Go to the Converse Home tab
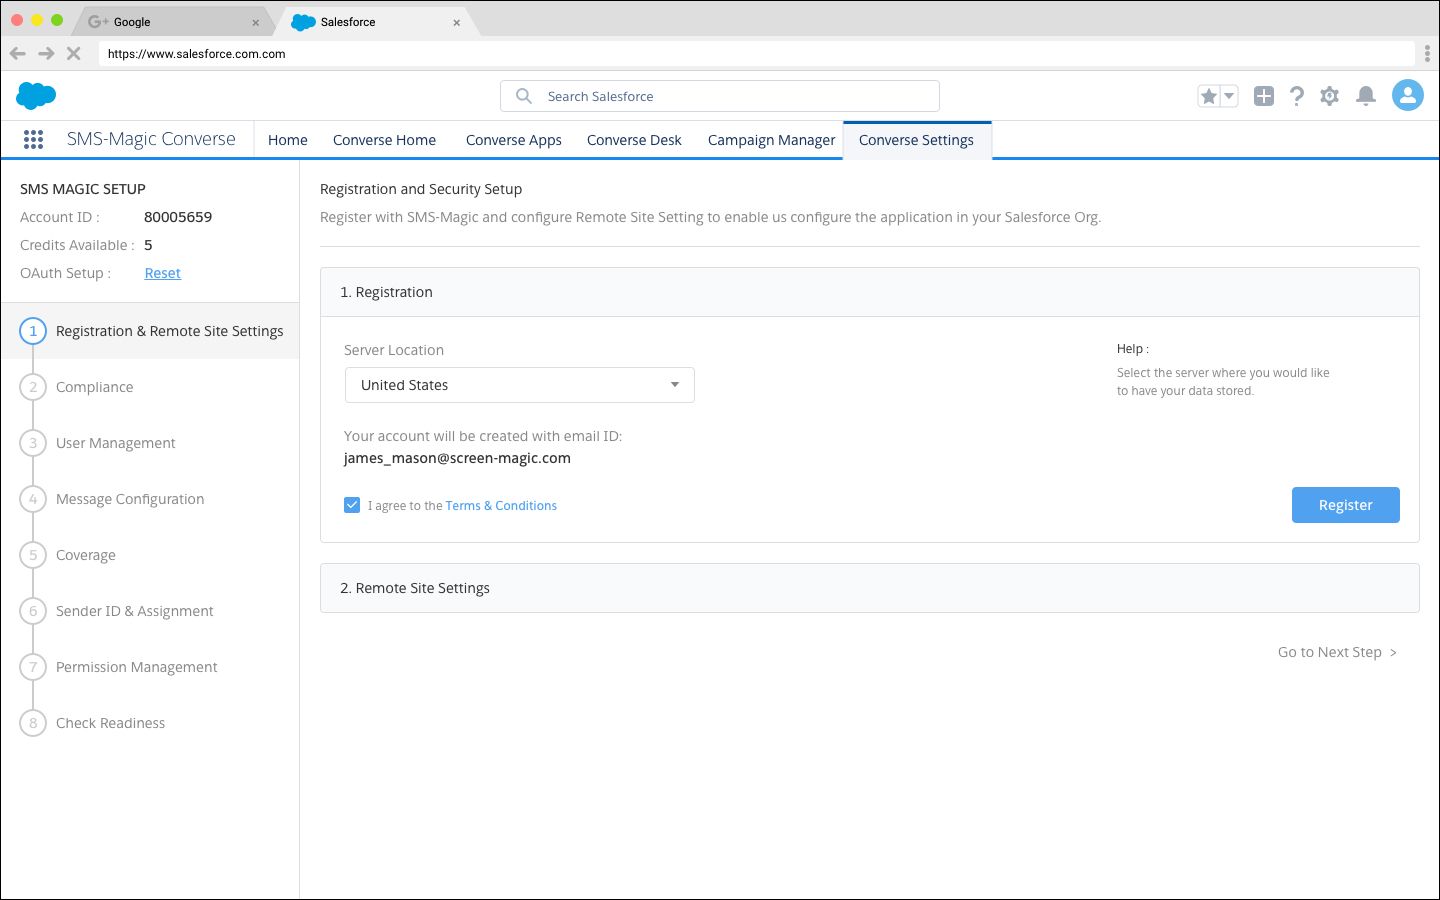Image resolution: width=1440 pixels, height=900 pixels. pyautogui.click(x=384, y=140)
